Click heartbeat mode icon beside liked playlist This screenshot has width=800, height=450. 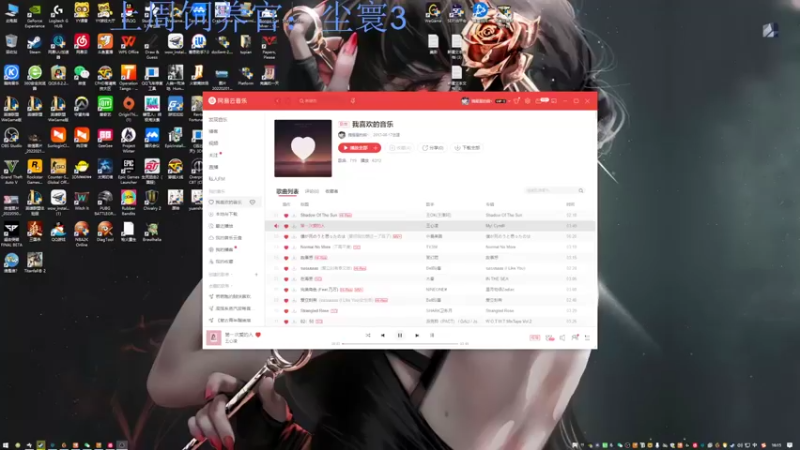click(253, 203)
